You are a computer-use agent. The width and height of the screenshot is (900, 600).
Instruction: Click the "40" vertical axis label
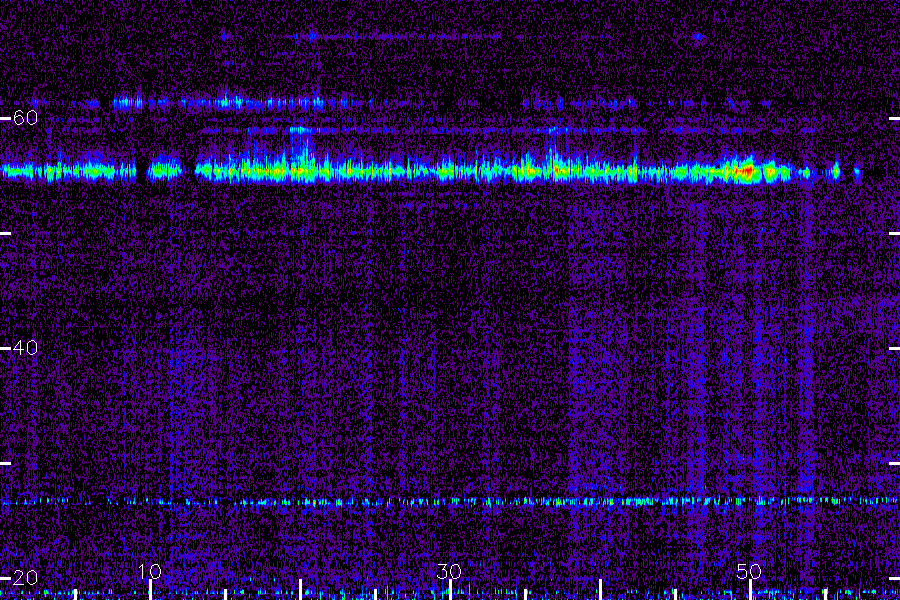click(25, 347)
